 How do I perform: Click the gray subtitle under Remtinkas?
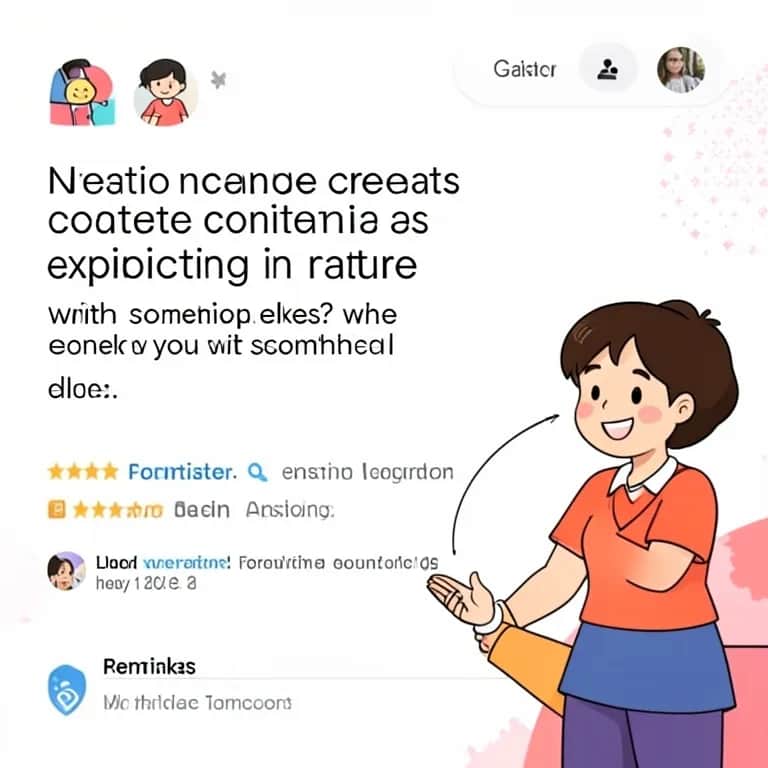[x=197, y=703]
